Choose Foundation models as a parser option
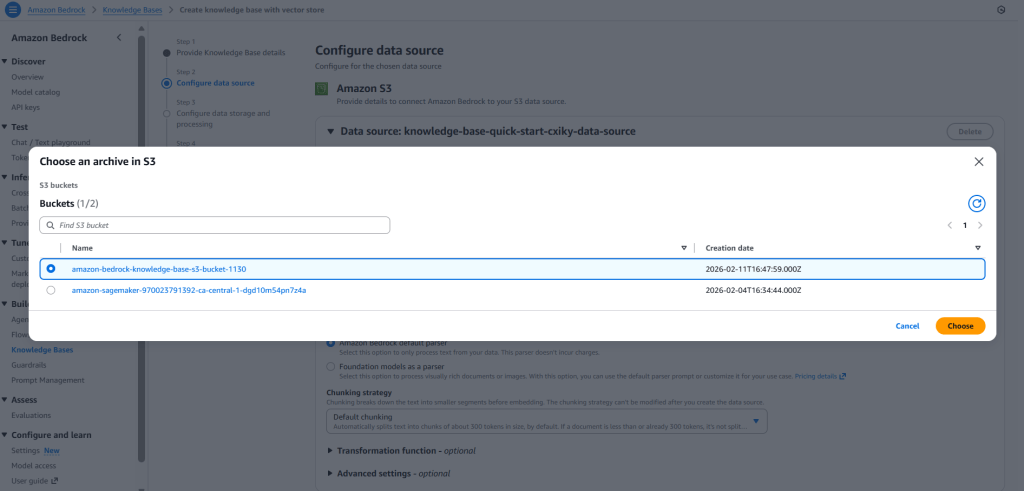Image resolution: width=1024 pixels, height=491 pixels. click(331, 365)
